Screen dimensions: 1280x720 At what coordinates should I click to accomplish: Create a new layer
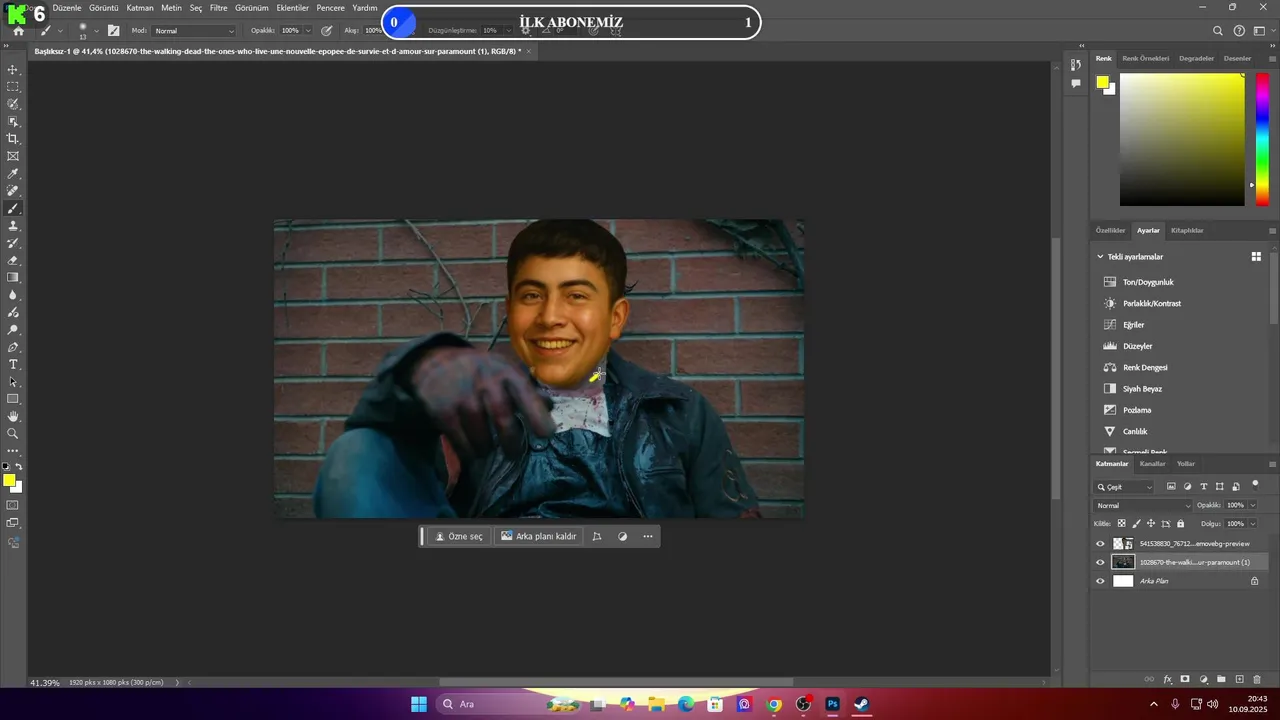point(1239,679)
